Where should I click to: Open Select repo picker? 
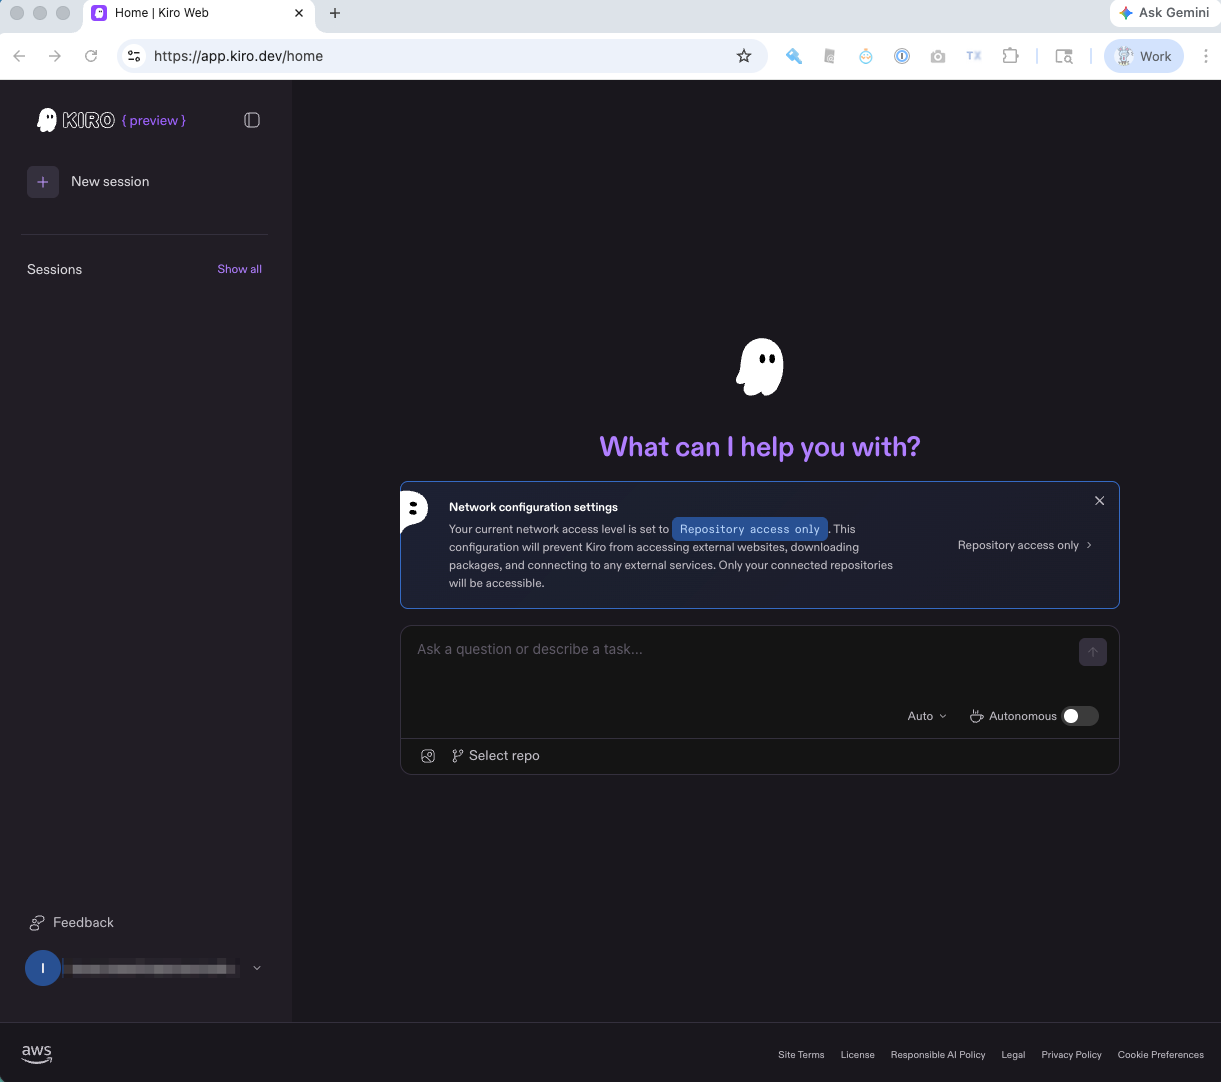pyautogui.click(x=496, y=756)
